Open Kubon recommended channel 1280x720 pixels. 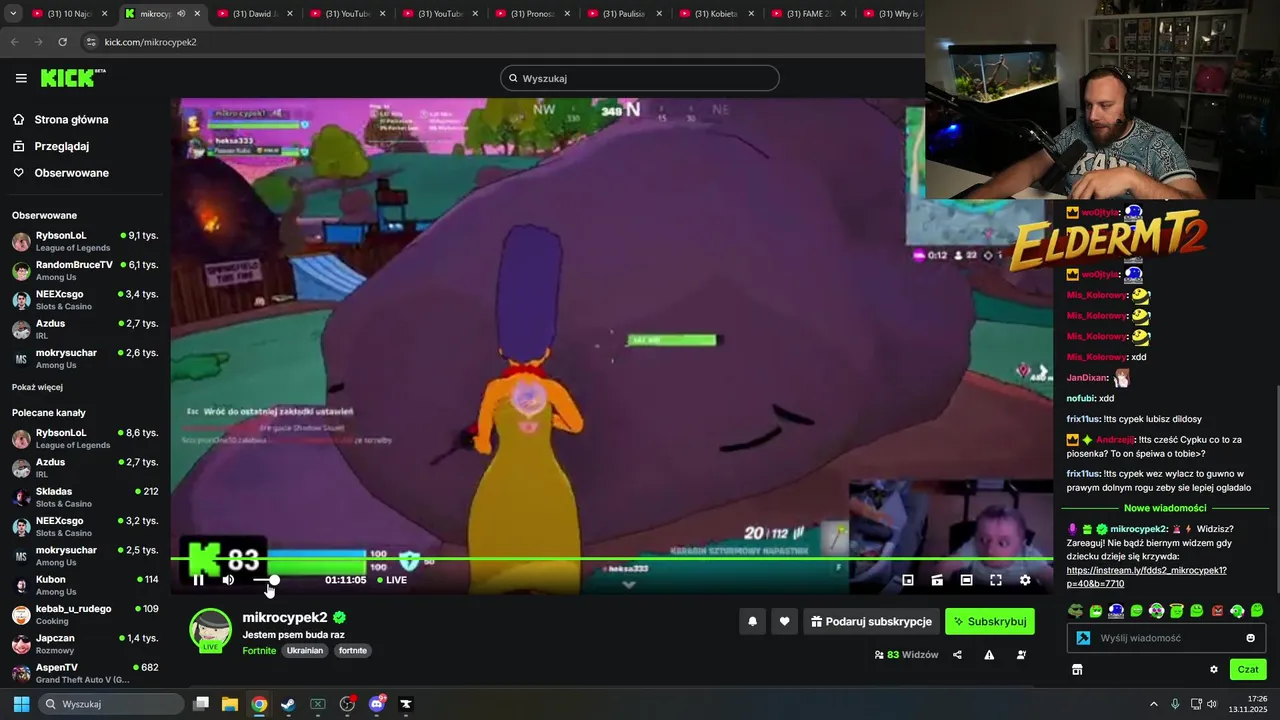click(85, 585)
